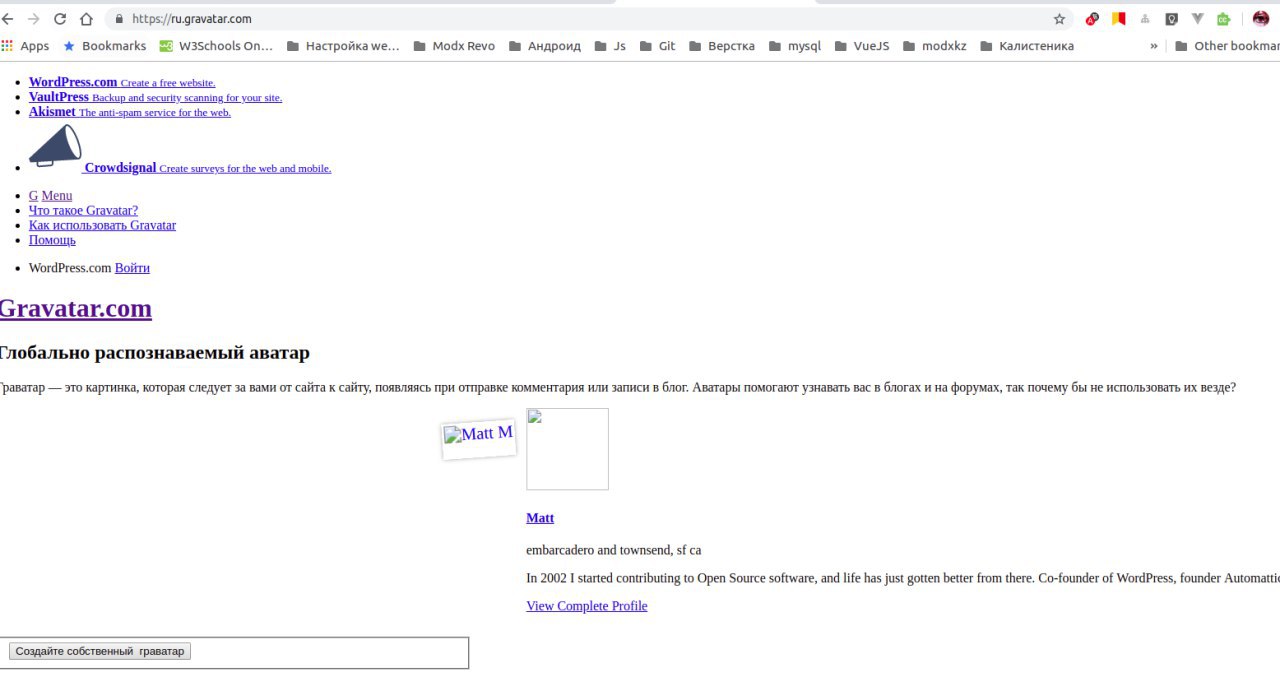Expand the Настройка we… bookmark folder
Screen dimensions: 1280x677
coord(343,46)
